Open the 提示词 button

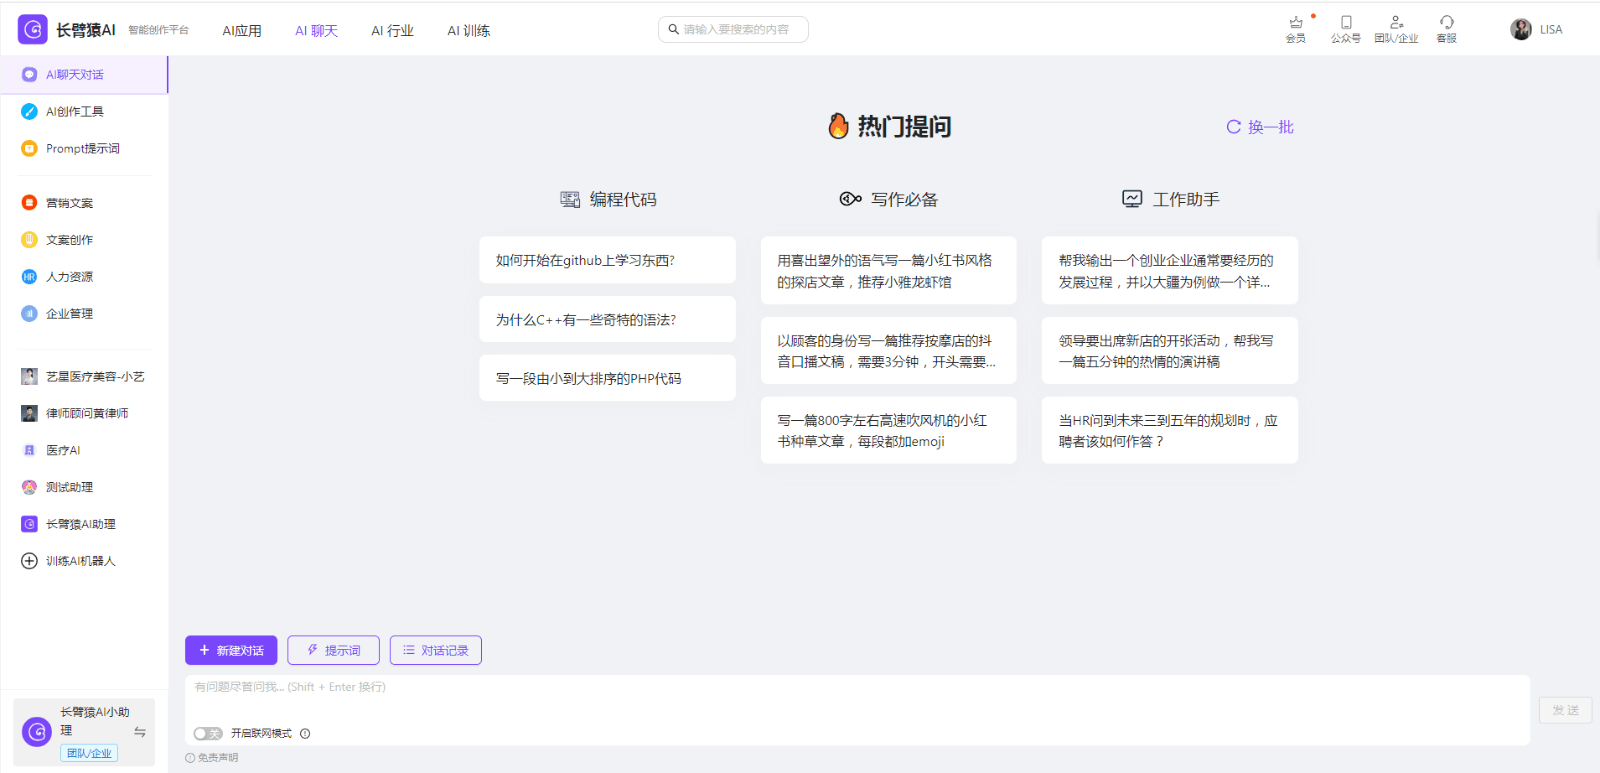click(x=333, y=650)
